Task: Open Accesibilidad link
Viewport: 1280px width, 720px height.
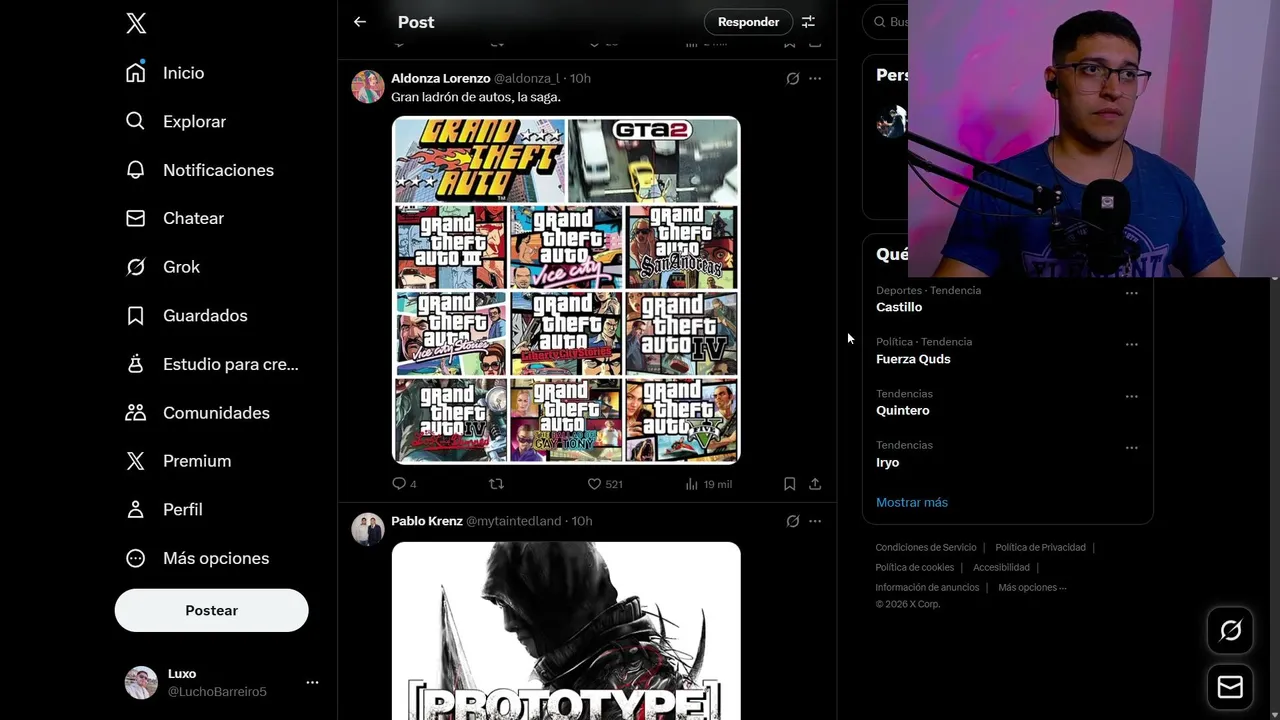Action: (1001, 567)
